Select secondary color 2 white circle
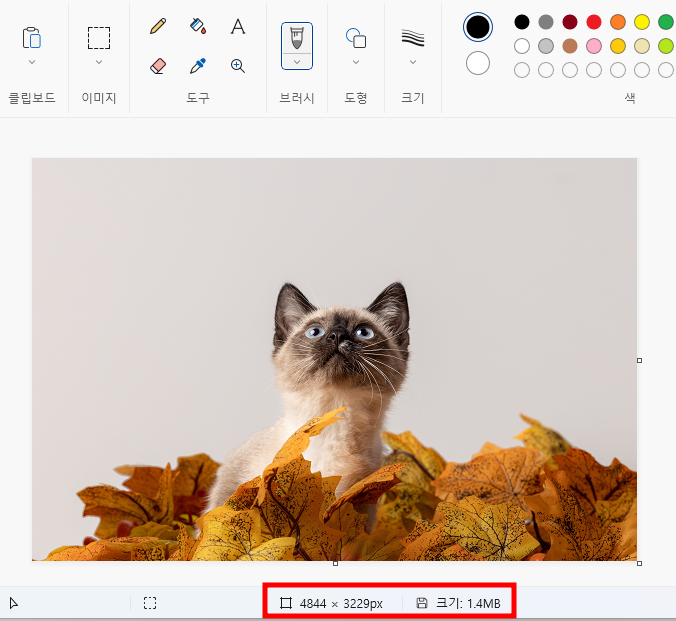Image resolution: width=676 pixels, height=621 pixels. (478, 63)
